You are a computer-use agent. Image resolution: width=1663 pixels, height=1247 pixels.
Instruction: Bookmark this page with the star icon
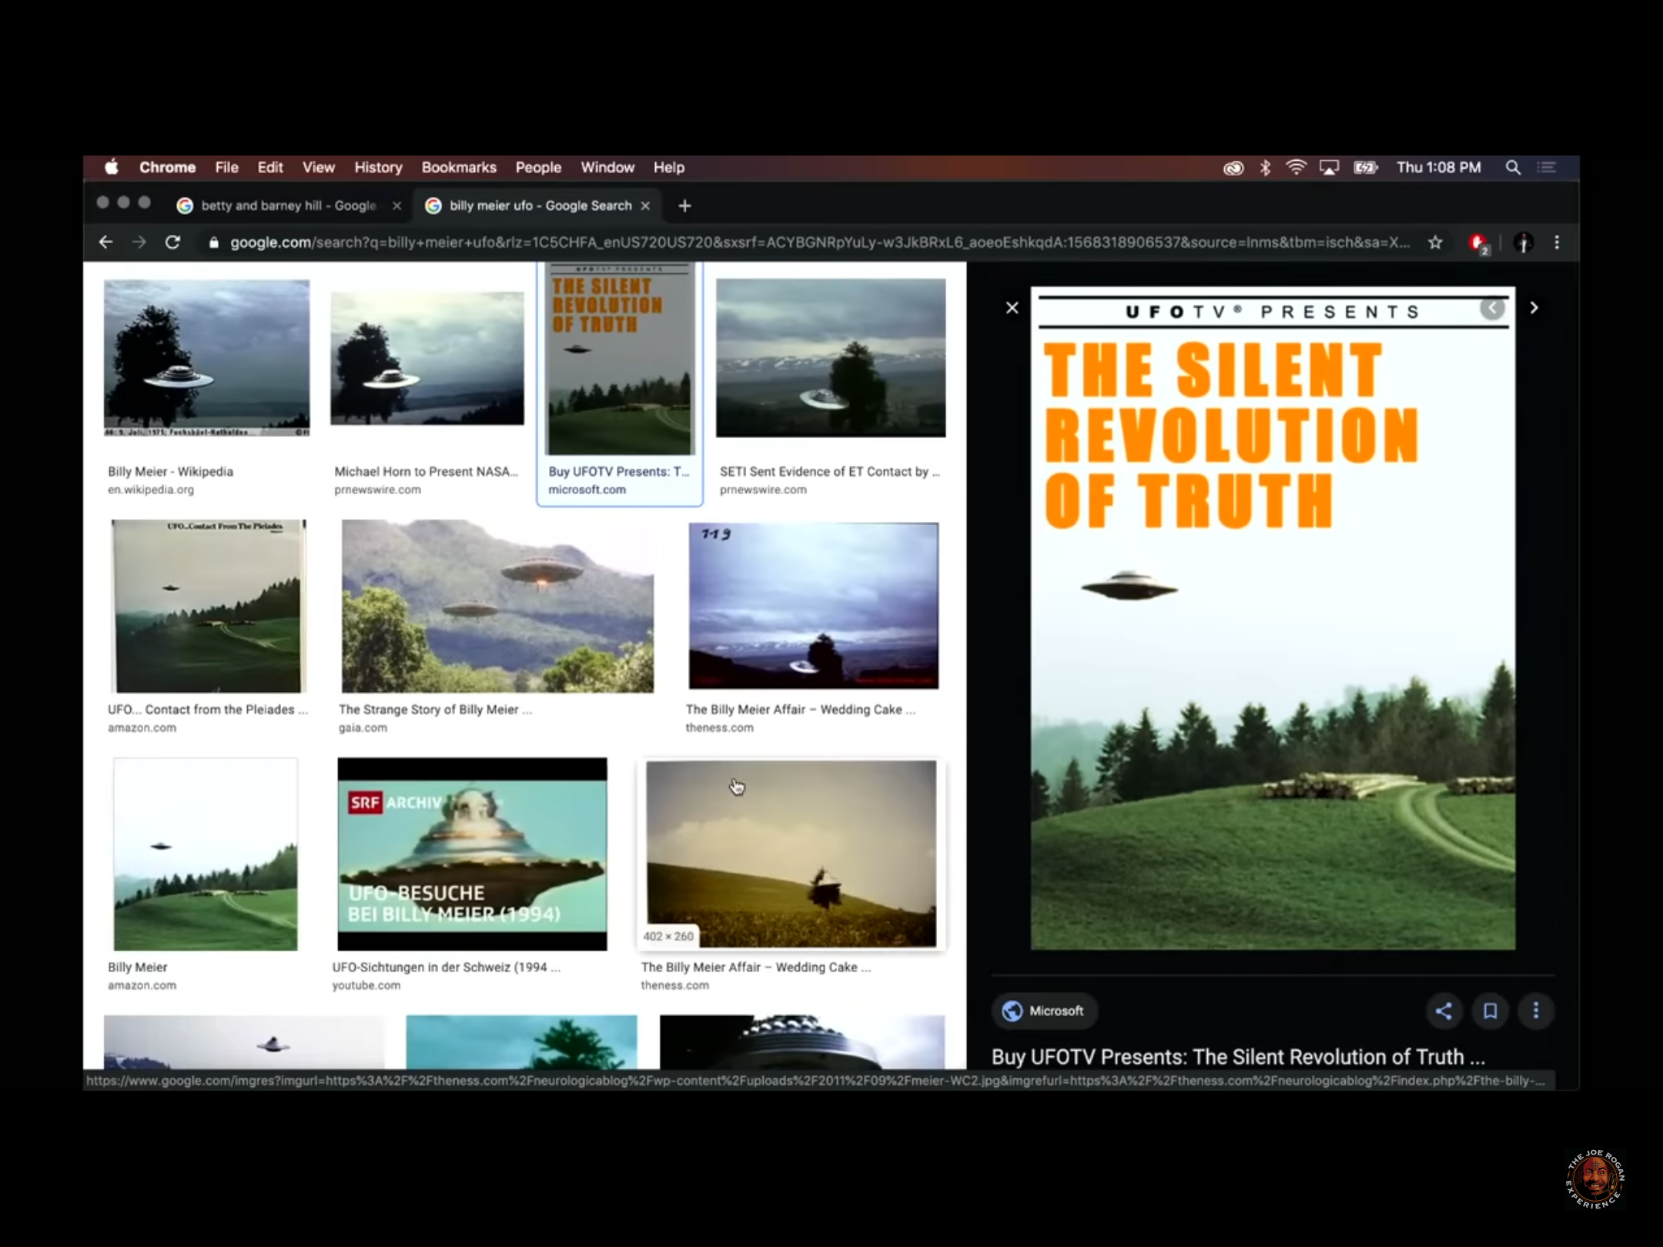pos(1435,242)
